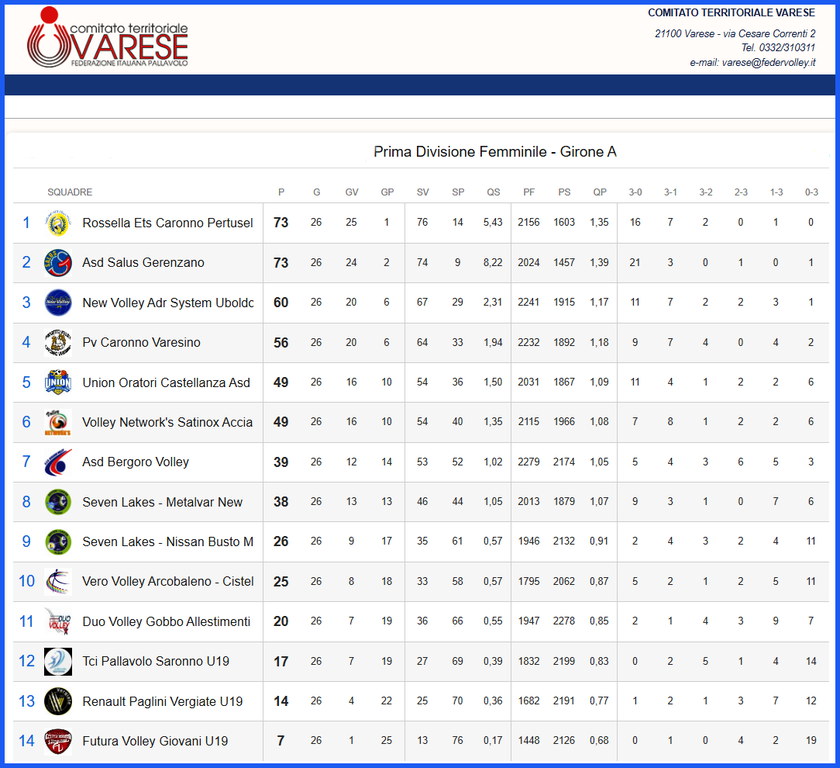
Task: Click Renault Paglini Vergiate U19 name
Action: click(x=162, y=701)
